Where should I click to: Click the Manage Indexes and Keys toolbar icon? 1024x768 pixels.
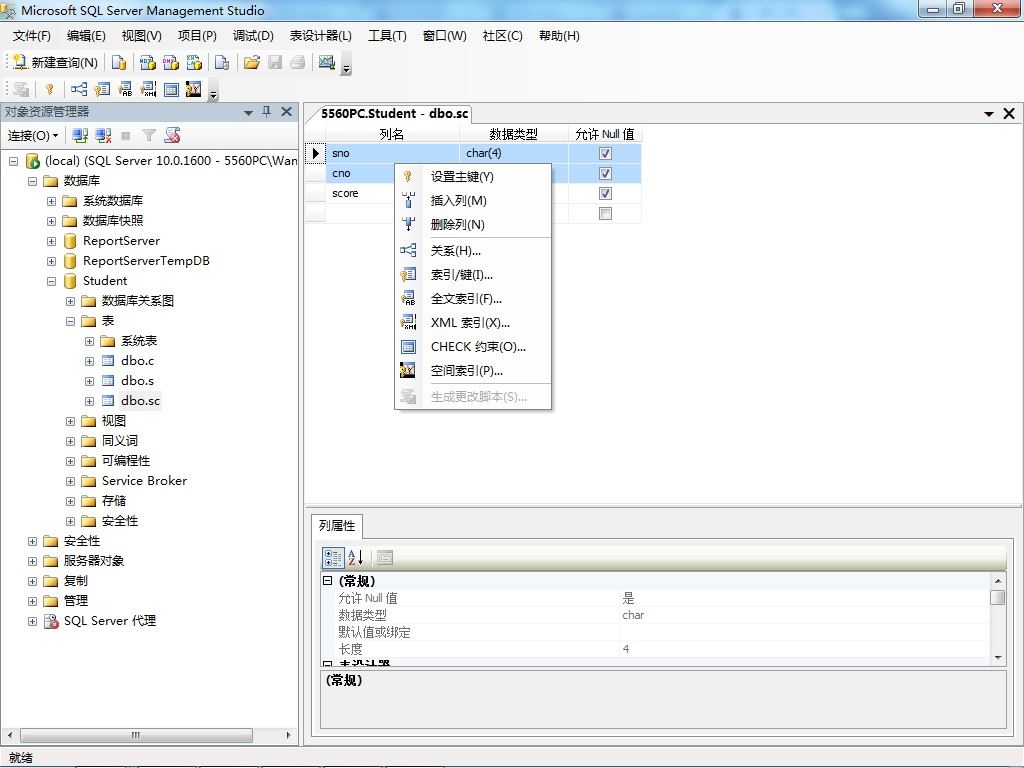(102, 89)
